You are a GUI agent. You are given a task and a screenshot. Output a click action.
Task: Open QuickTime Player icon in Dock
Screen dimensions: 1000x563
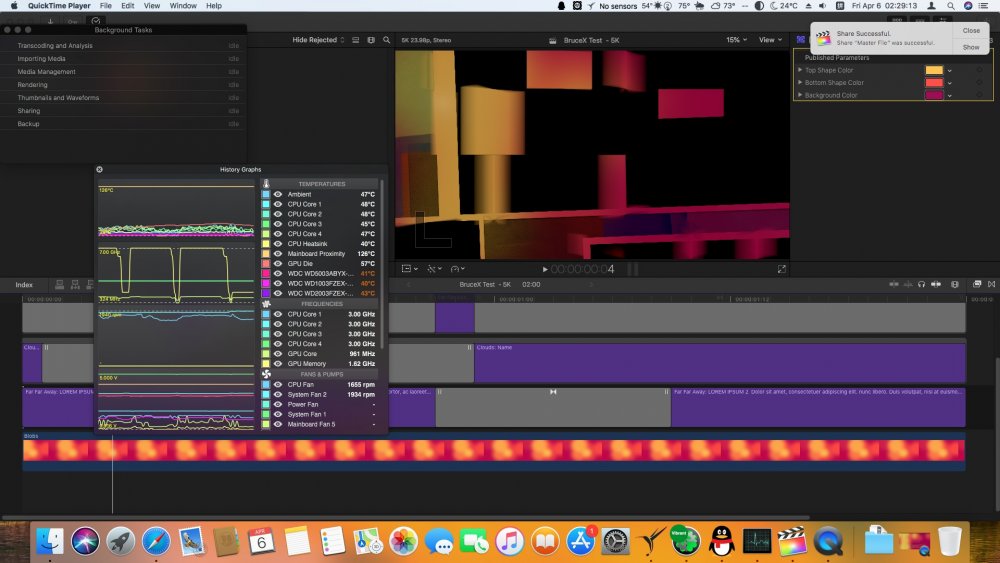(x=828, y=541)
